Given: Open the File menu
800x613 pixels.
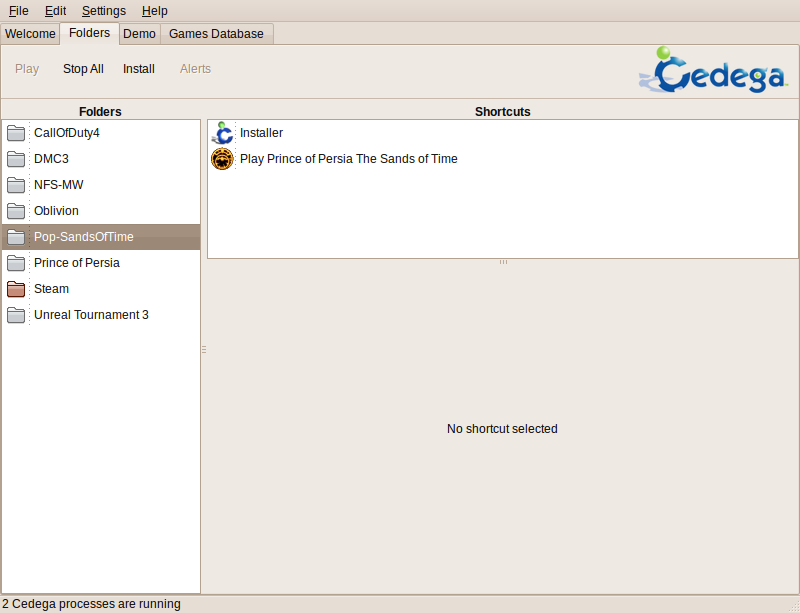Looking at the screenshot, I should point(18,11).
